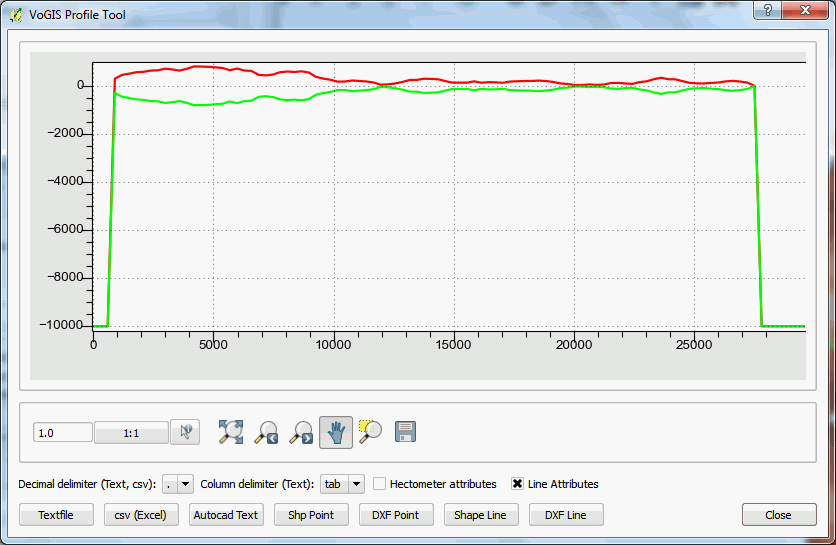
Task: Export profile to csv (Excel)
Action: (x=141, y=515)
